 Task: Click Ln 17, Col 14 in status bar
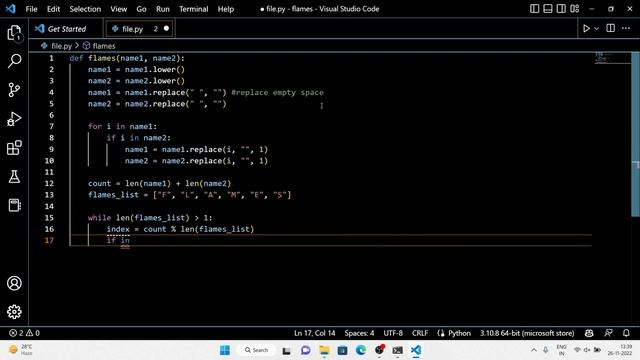[x=315, y=333]
